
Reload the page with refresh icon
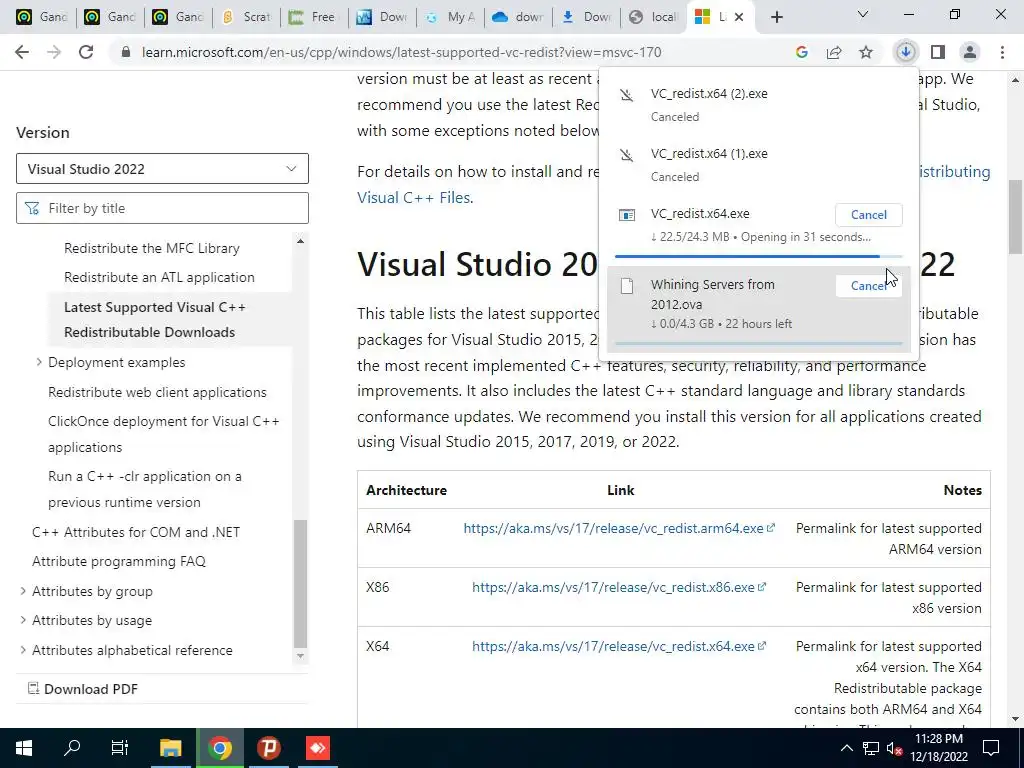click(86, 52)
